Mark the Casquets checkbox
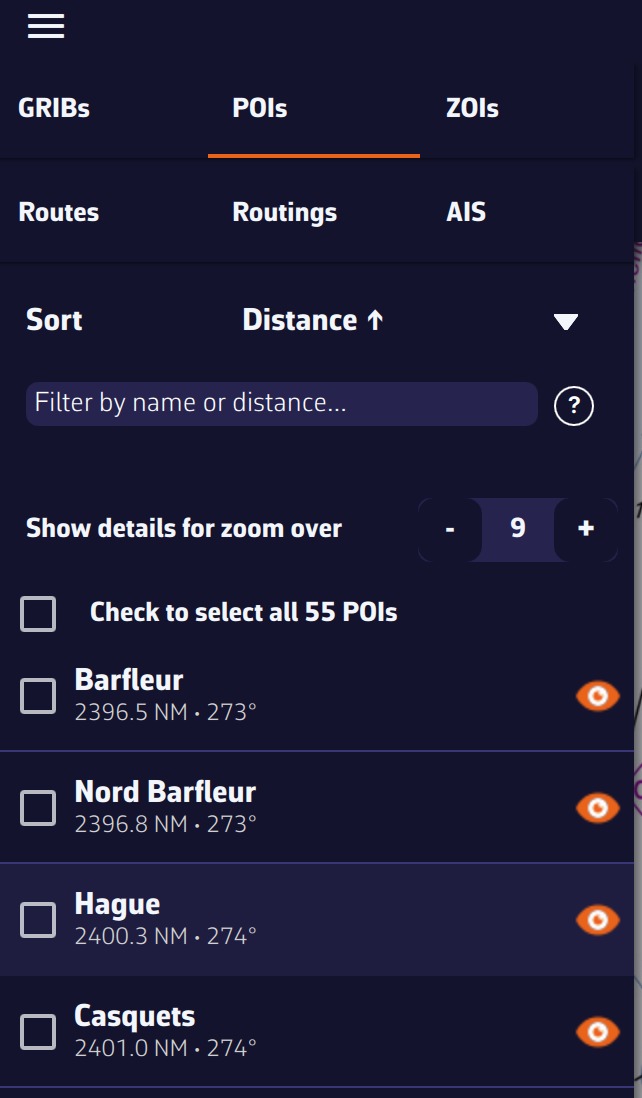Image resolution: width=642 pixels, height=1098 pixels. (38, 1031)
